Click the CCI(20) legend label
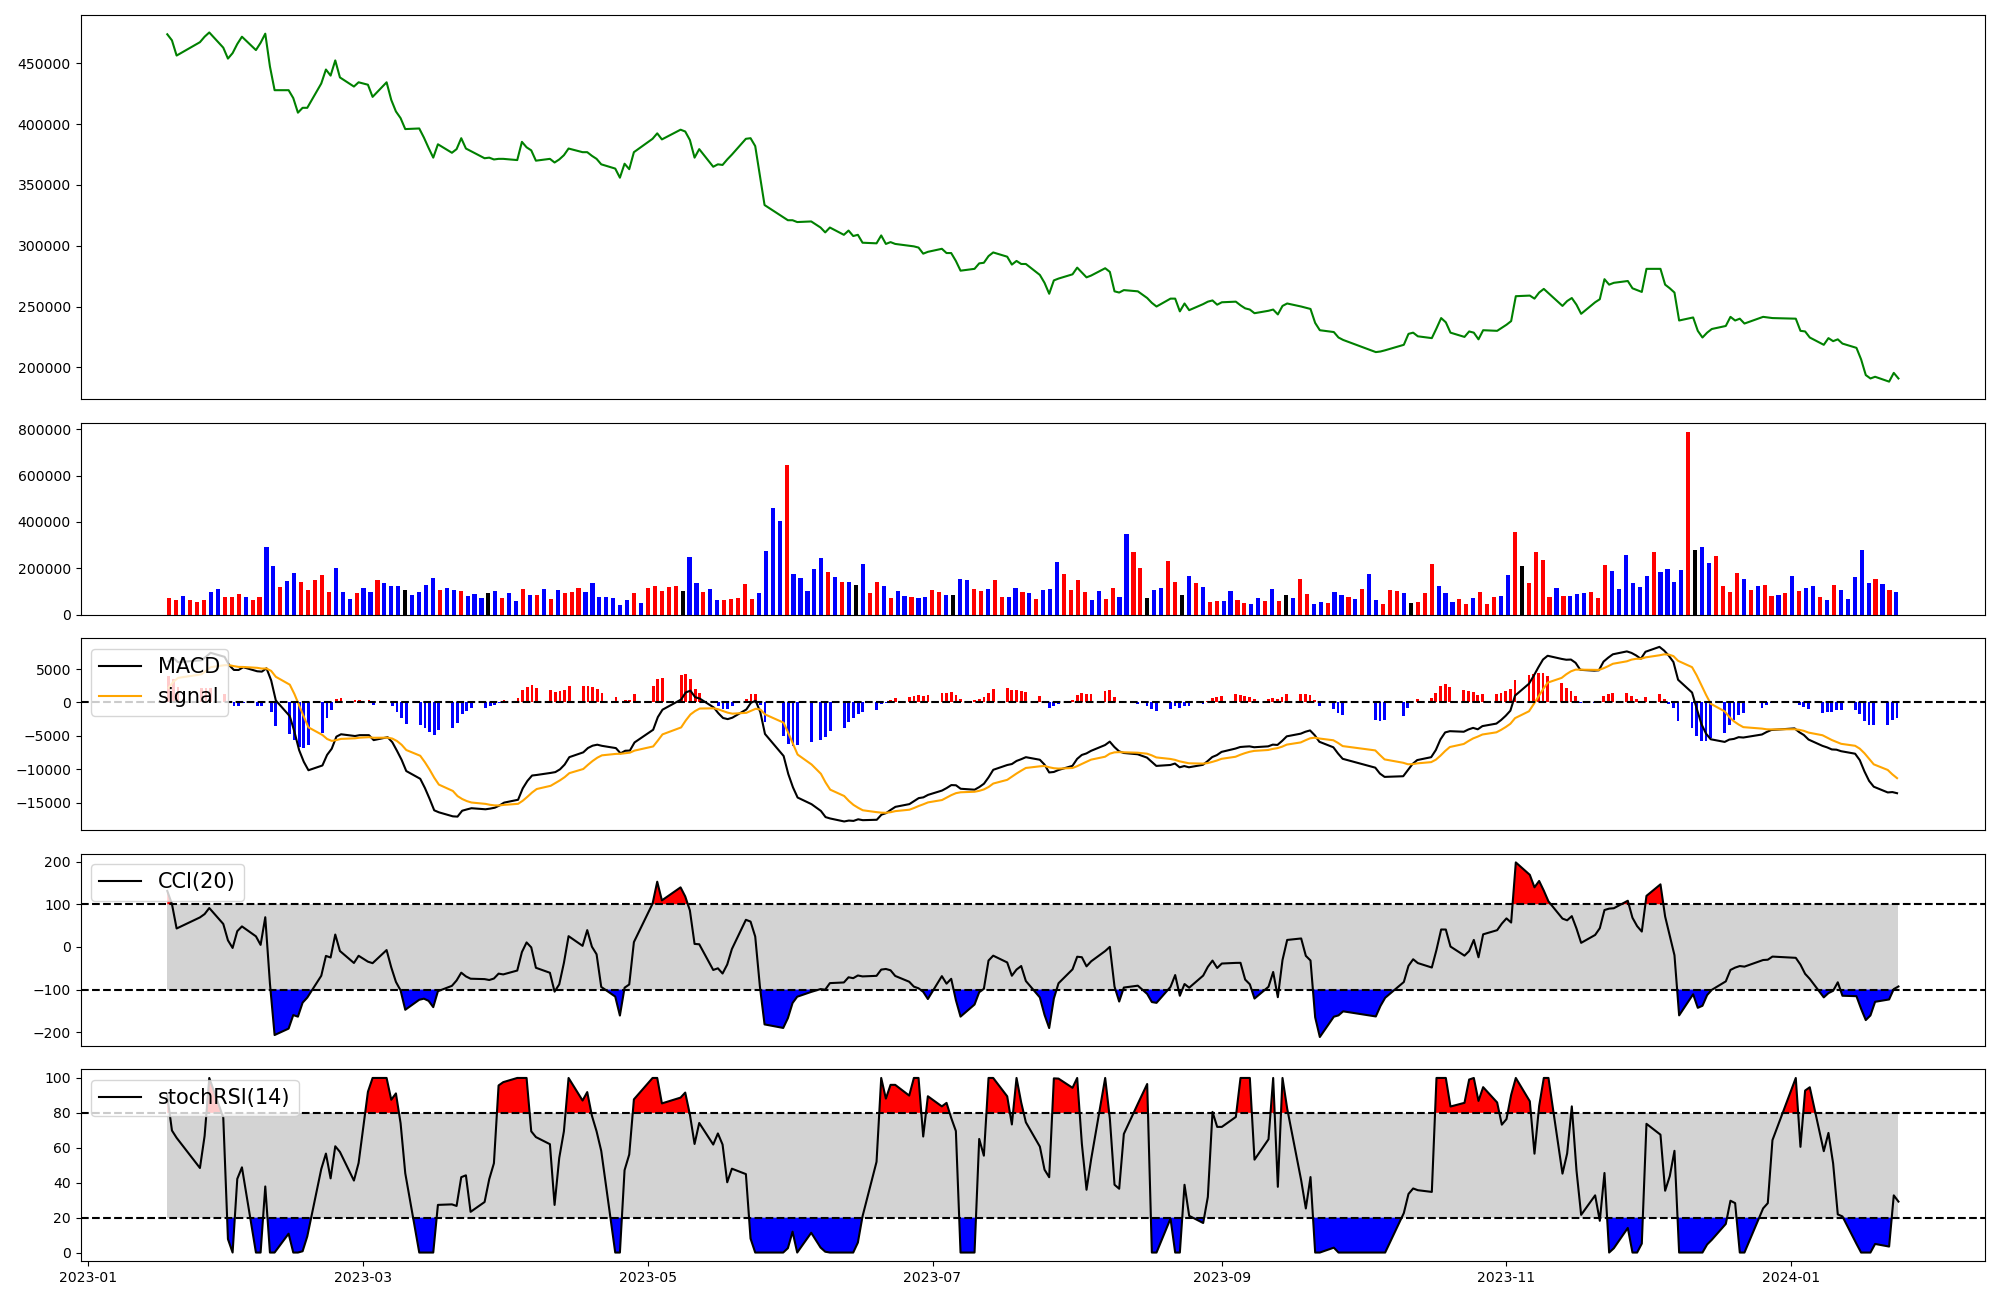2000x1300 pixels. [196, 881]
